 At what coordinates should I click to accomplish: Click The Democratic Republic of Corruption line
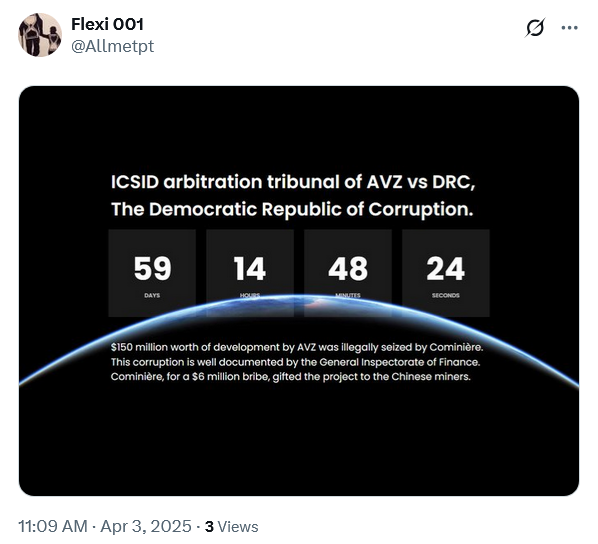point(292,209)
